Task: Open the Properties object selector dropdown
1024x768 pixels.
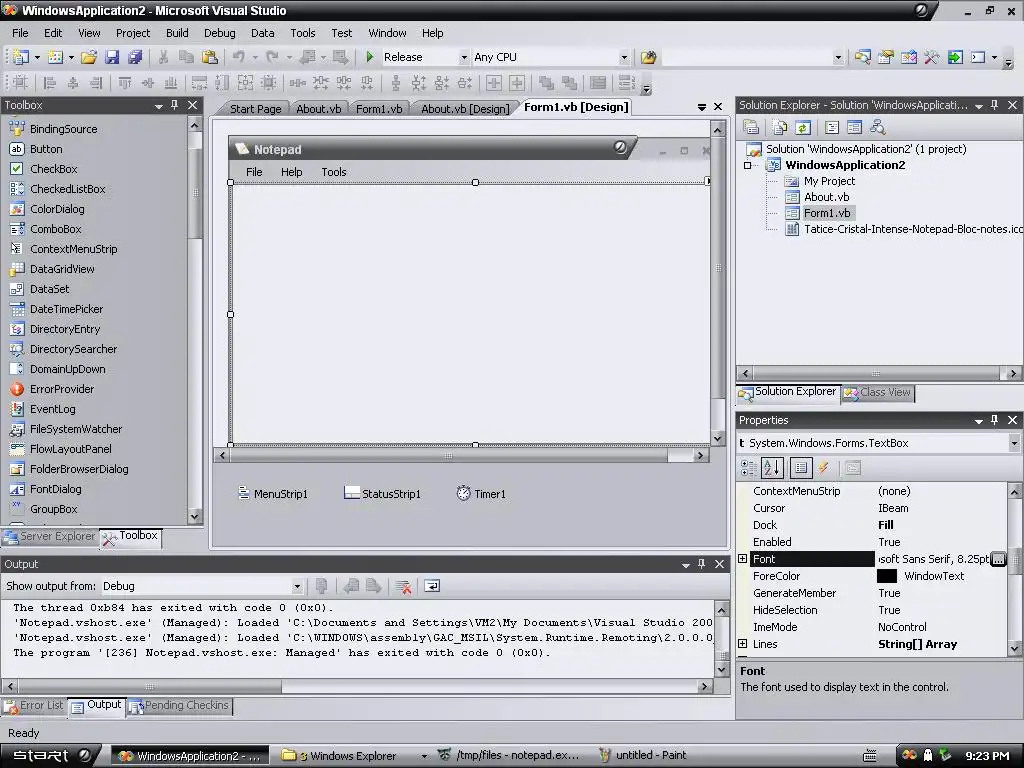Action: pos(1014,443)
